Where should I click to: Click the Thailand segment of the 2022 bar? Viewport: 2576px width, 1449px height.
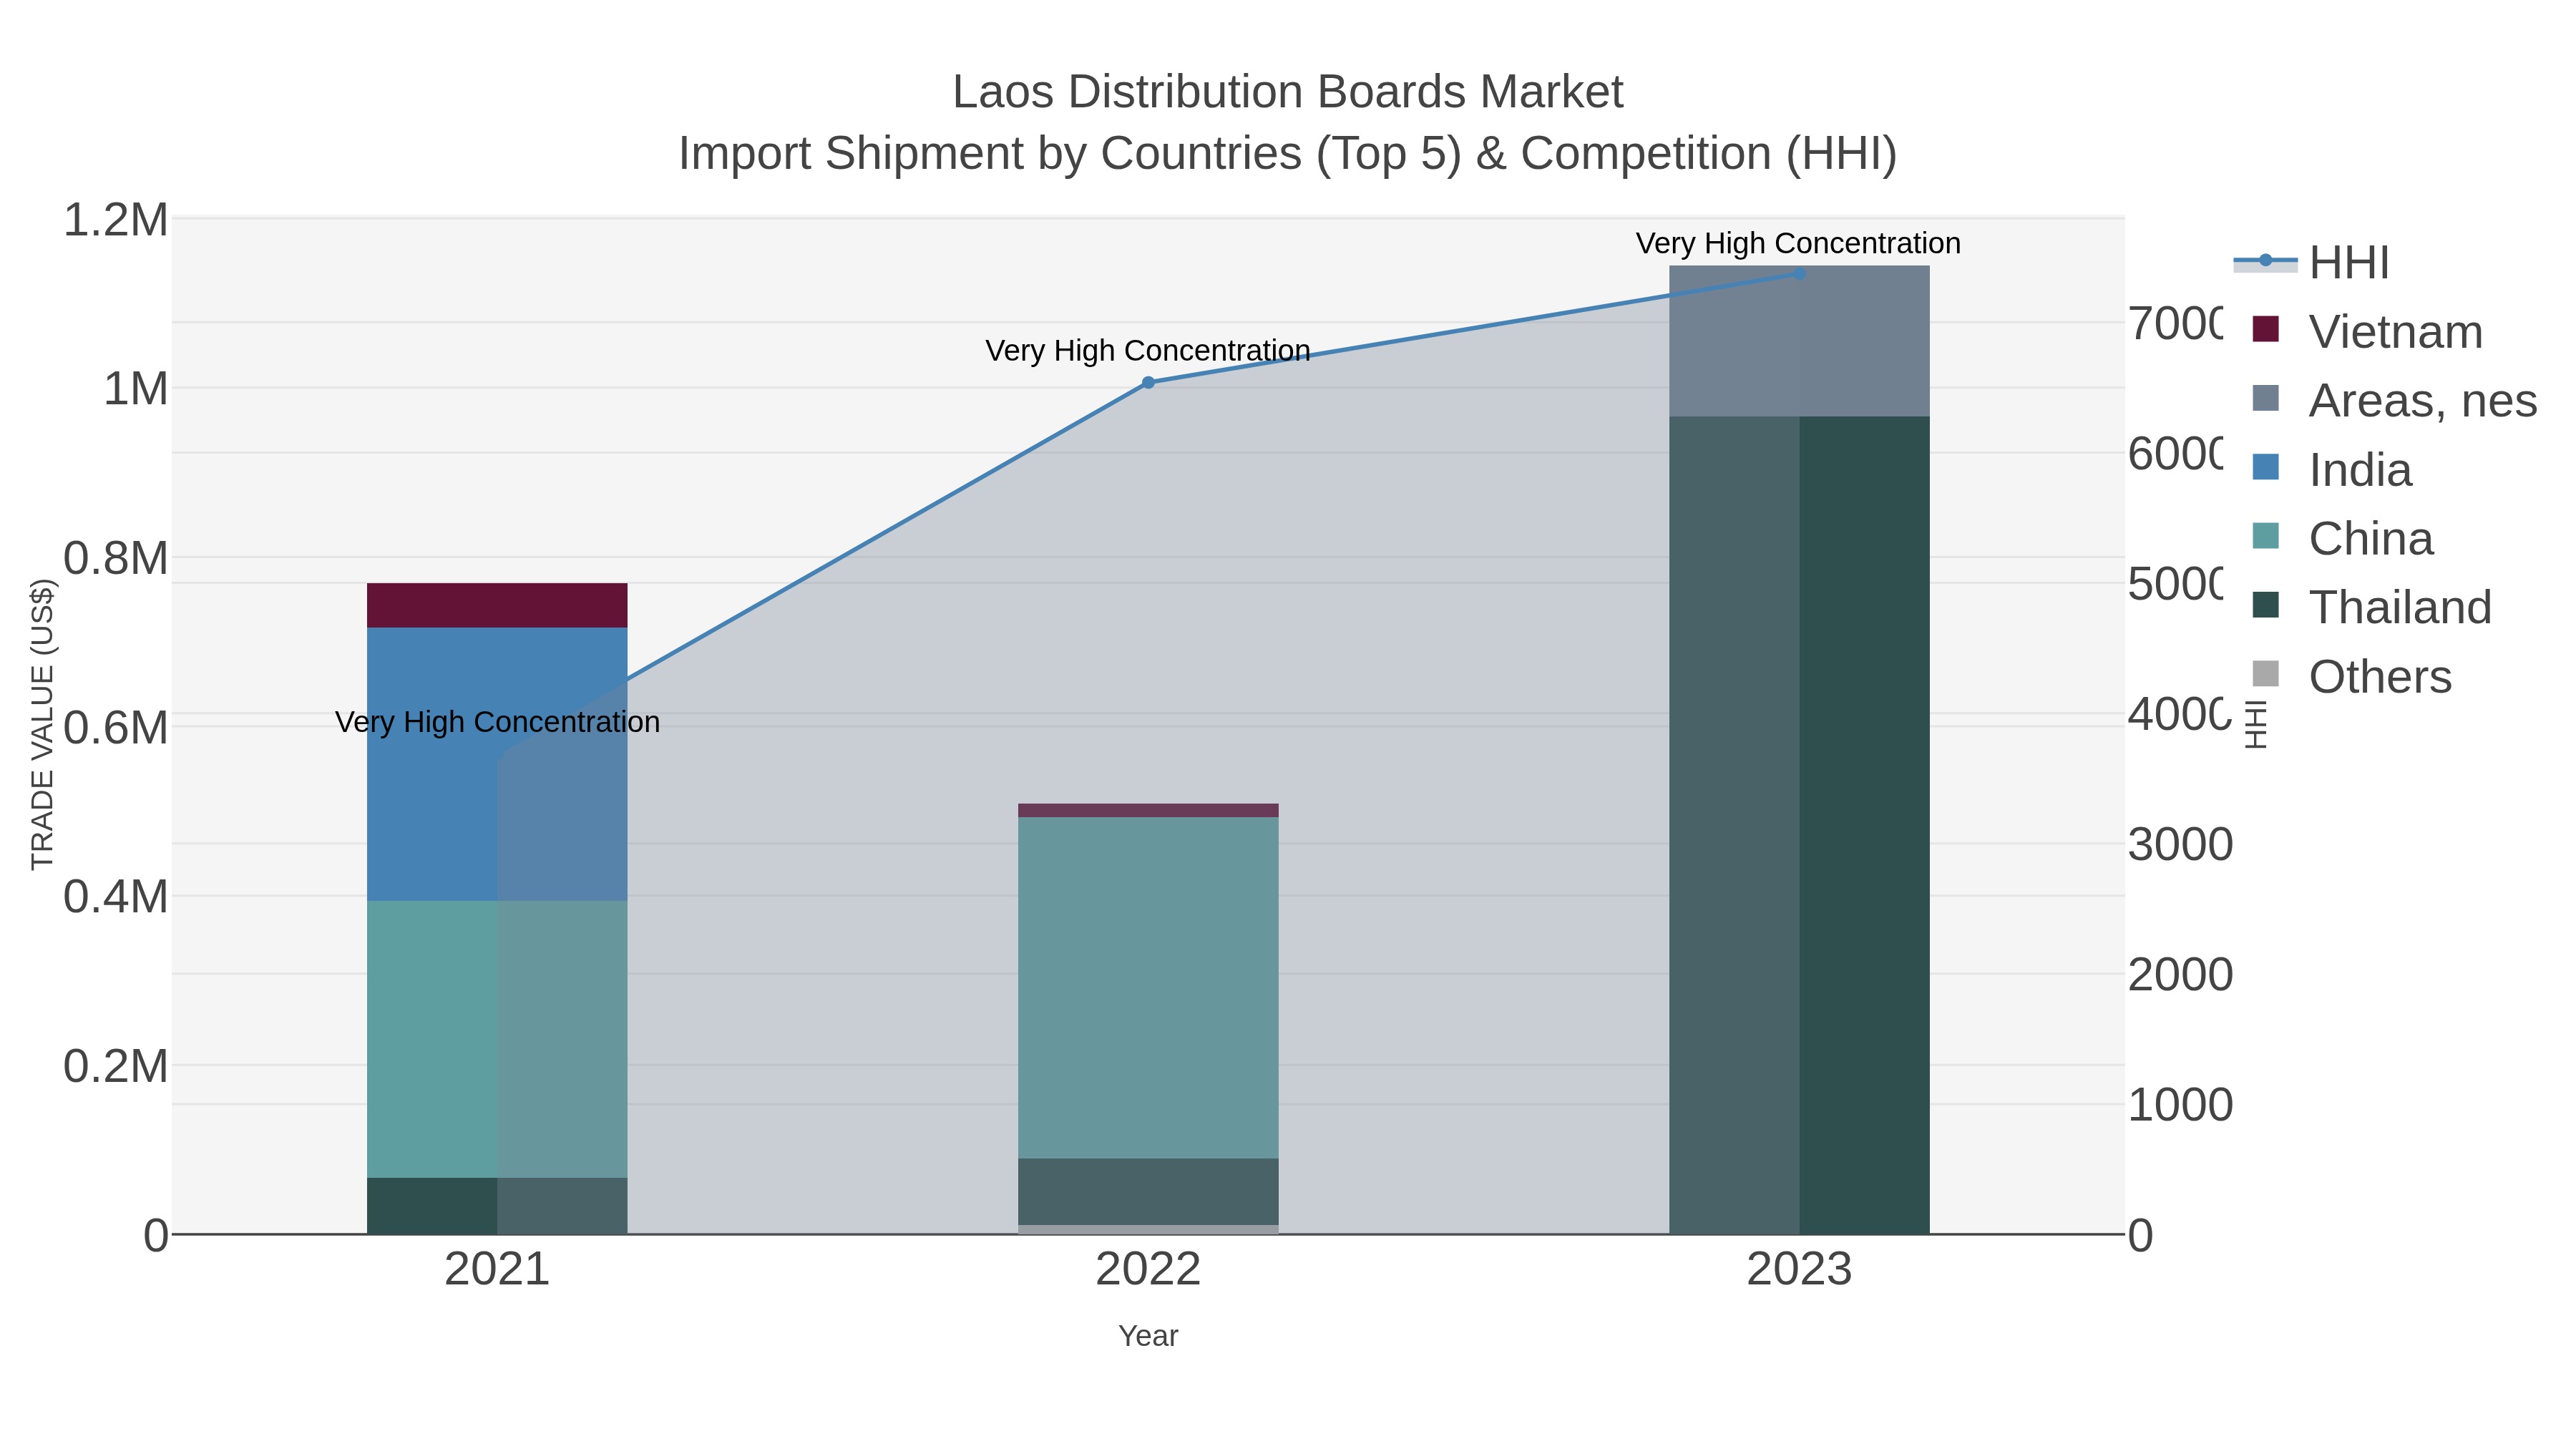click(1148, 1192)
